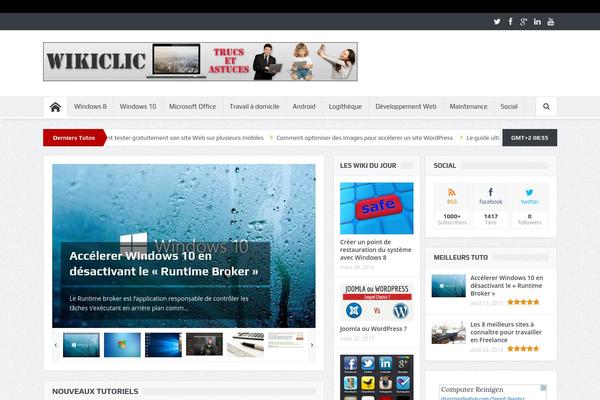Click the GMT+2 08:55 clock box
Screen dimensions: 600x400
pyautogui.click(x=530, y=137)
